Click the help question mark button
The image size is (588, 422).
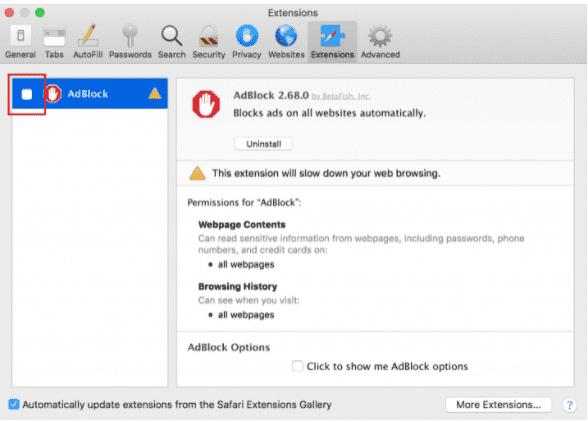coord(569,405)
